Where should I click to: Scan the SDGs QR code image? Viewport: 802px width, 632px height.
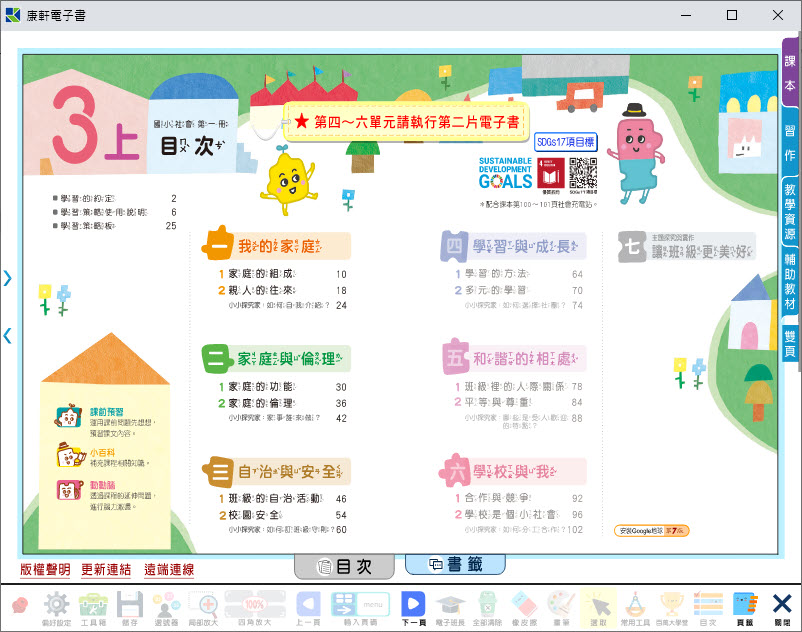(583, 174)
